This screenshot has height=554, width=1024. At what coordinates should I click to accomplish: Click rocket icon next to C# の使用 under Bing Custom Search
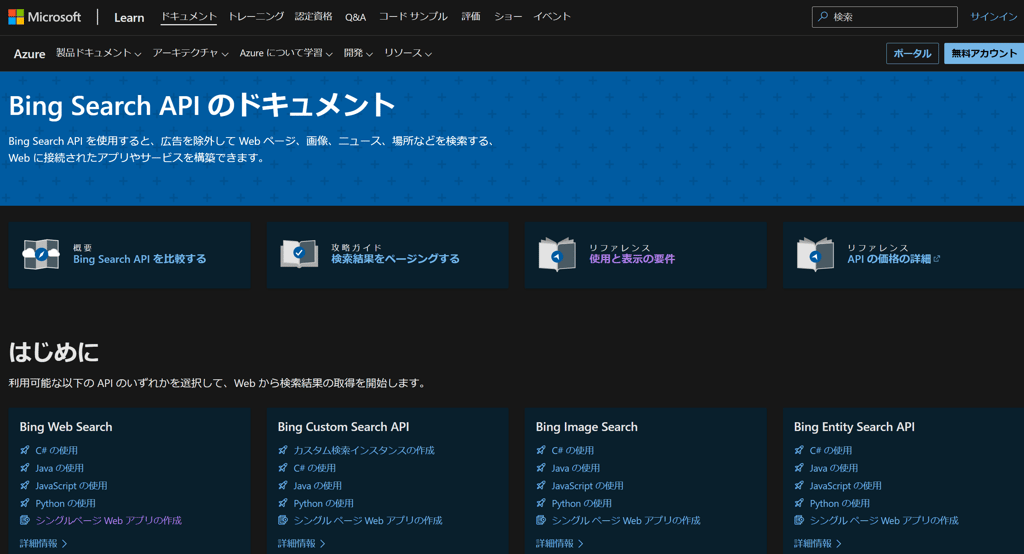283,468
